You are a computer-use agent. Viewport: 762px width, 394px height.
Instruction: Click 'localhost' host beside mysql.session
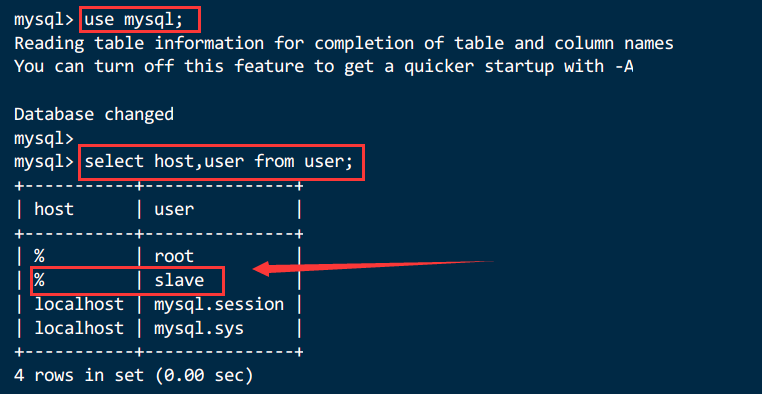point(79,304)
